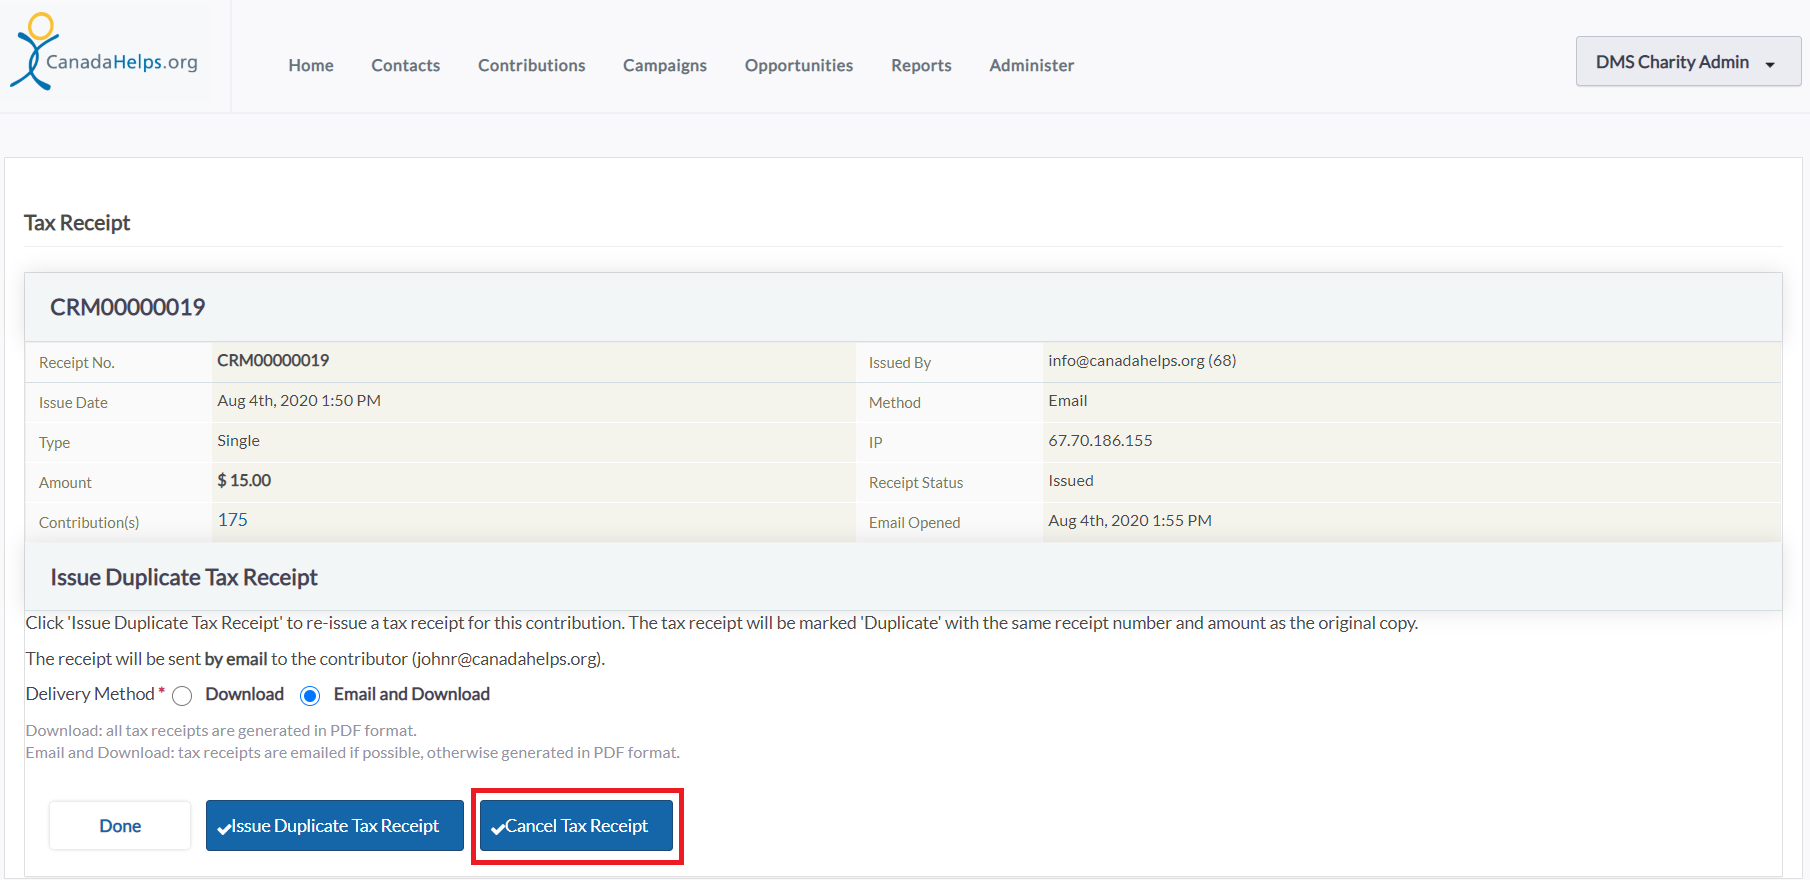Viewport: 1810px width, 880px height.
Task: Open the Reports menu
Action: point(921,65)
